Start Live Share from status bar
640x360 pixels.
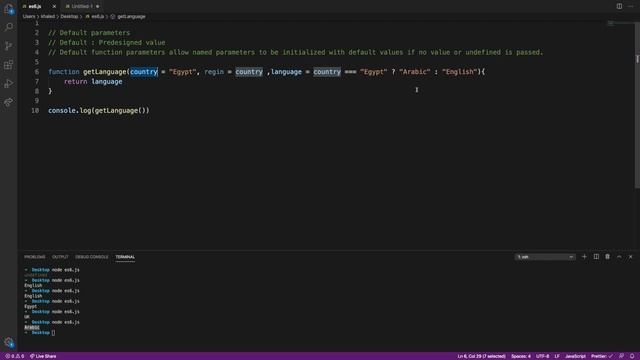point(43,356)
